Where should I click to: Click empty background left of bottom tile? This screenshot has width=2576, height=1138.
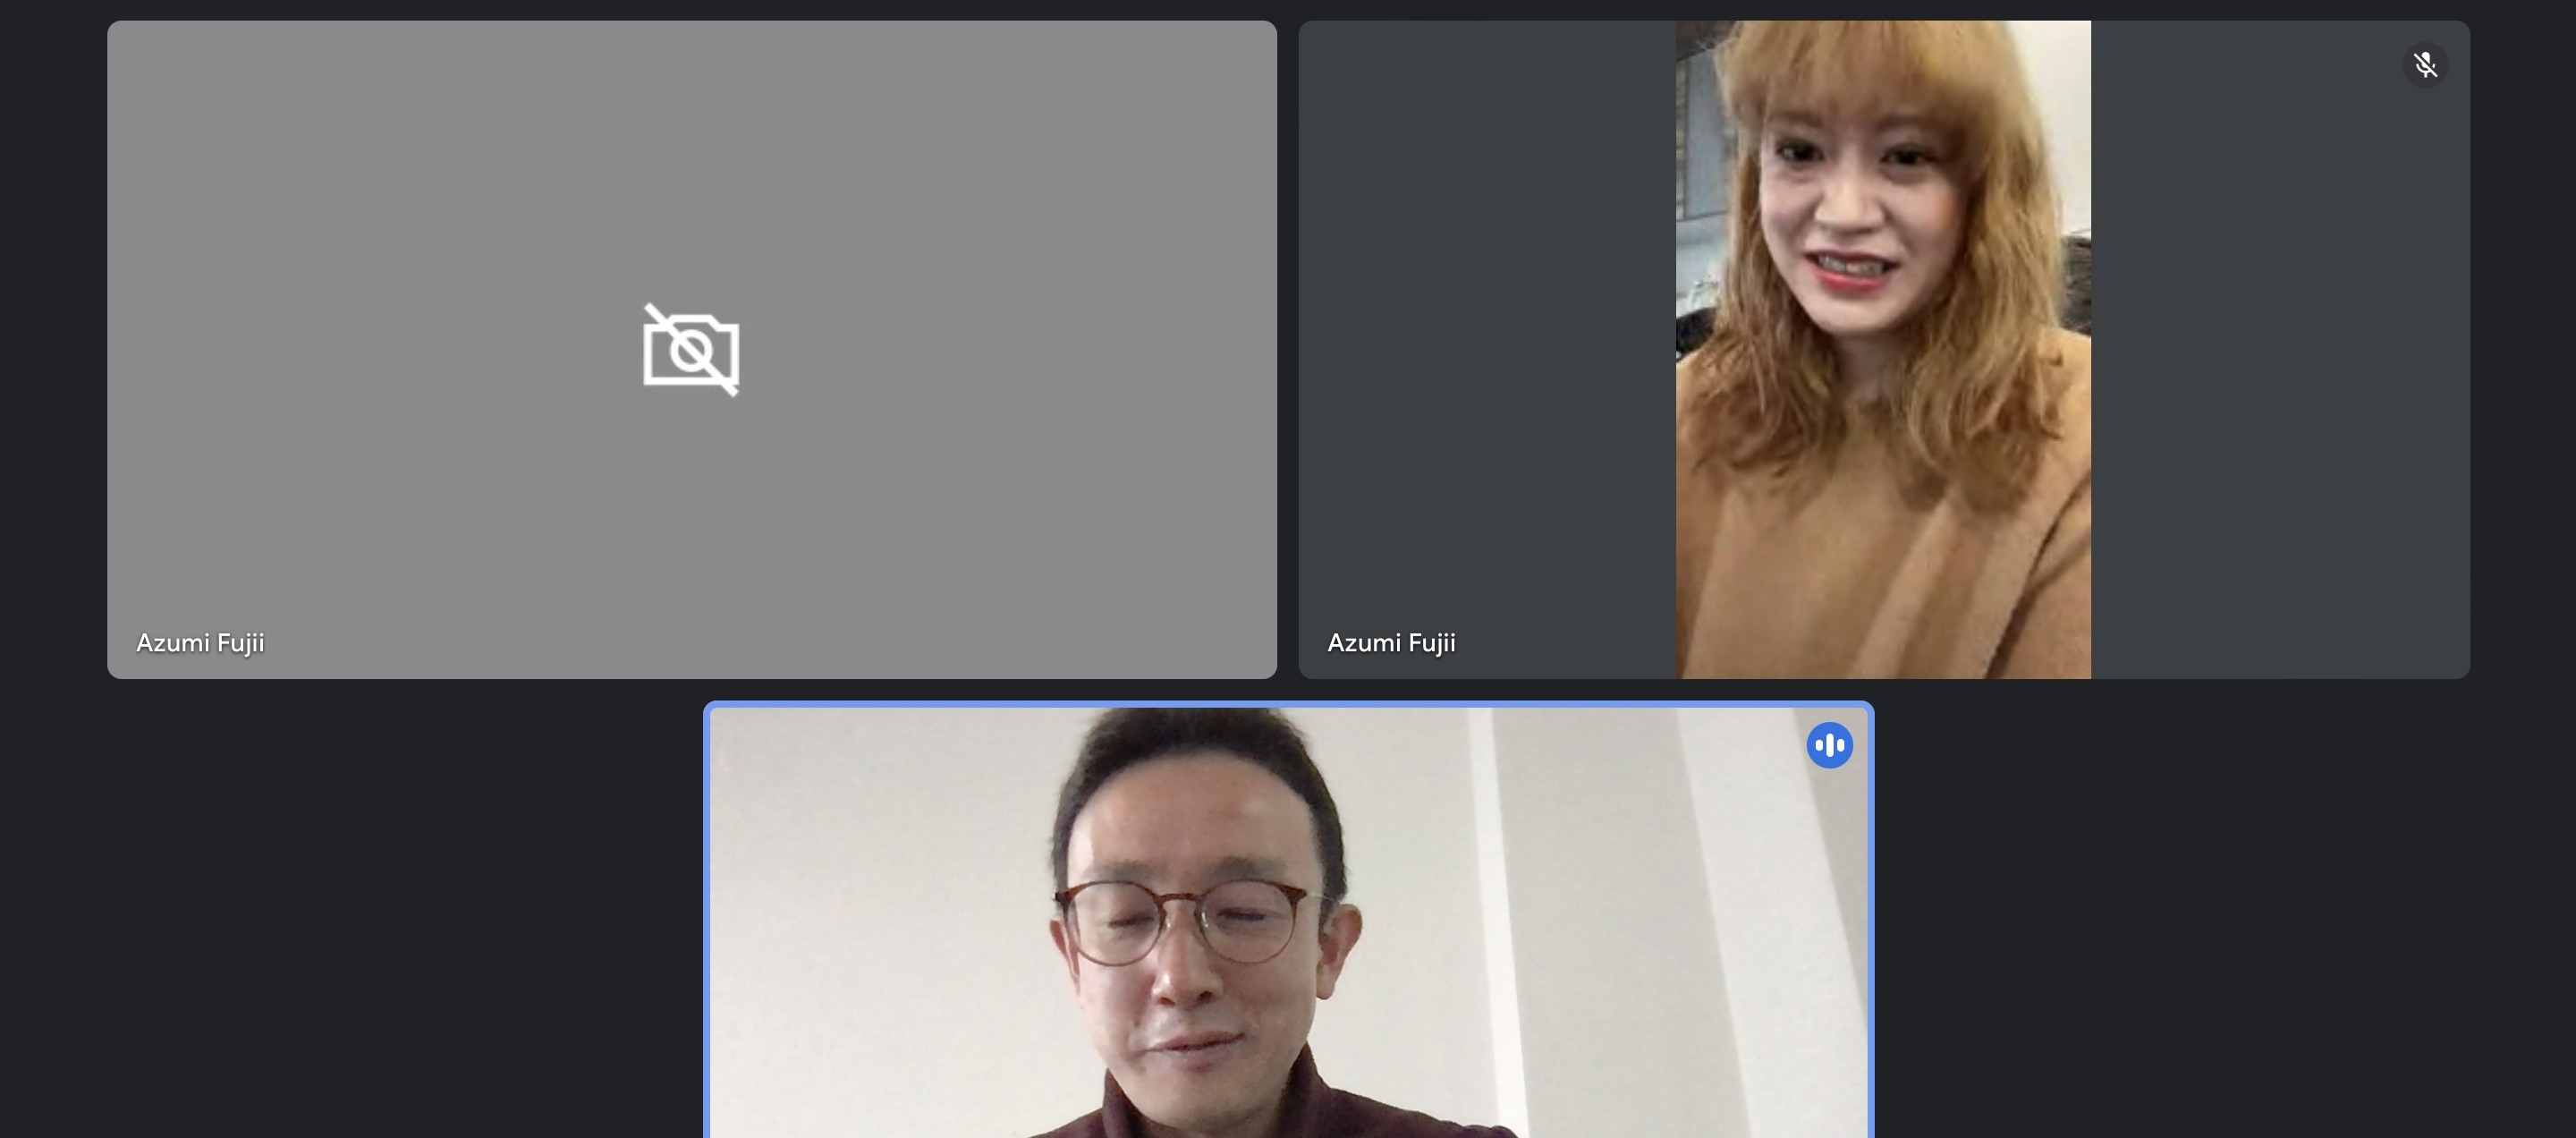(350, 920)
